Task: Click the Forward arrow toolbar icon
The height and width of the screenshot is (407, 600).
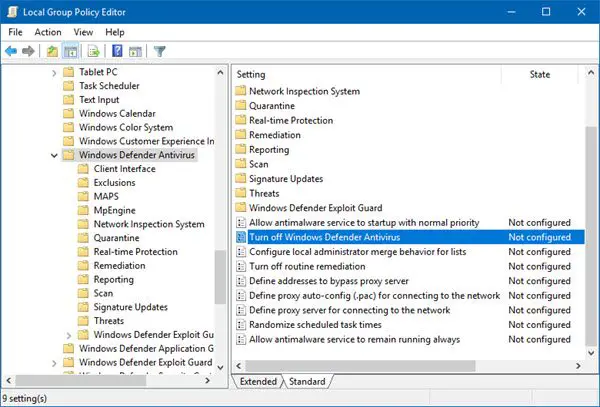Action: click(28, 51)
